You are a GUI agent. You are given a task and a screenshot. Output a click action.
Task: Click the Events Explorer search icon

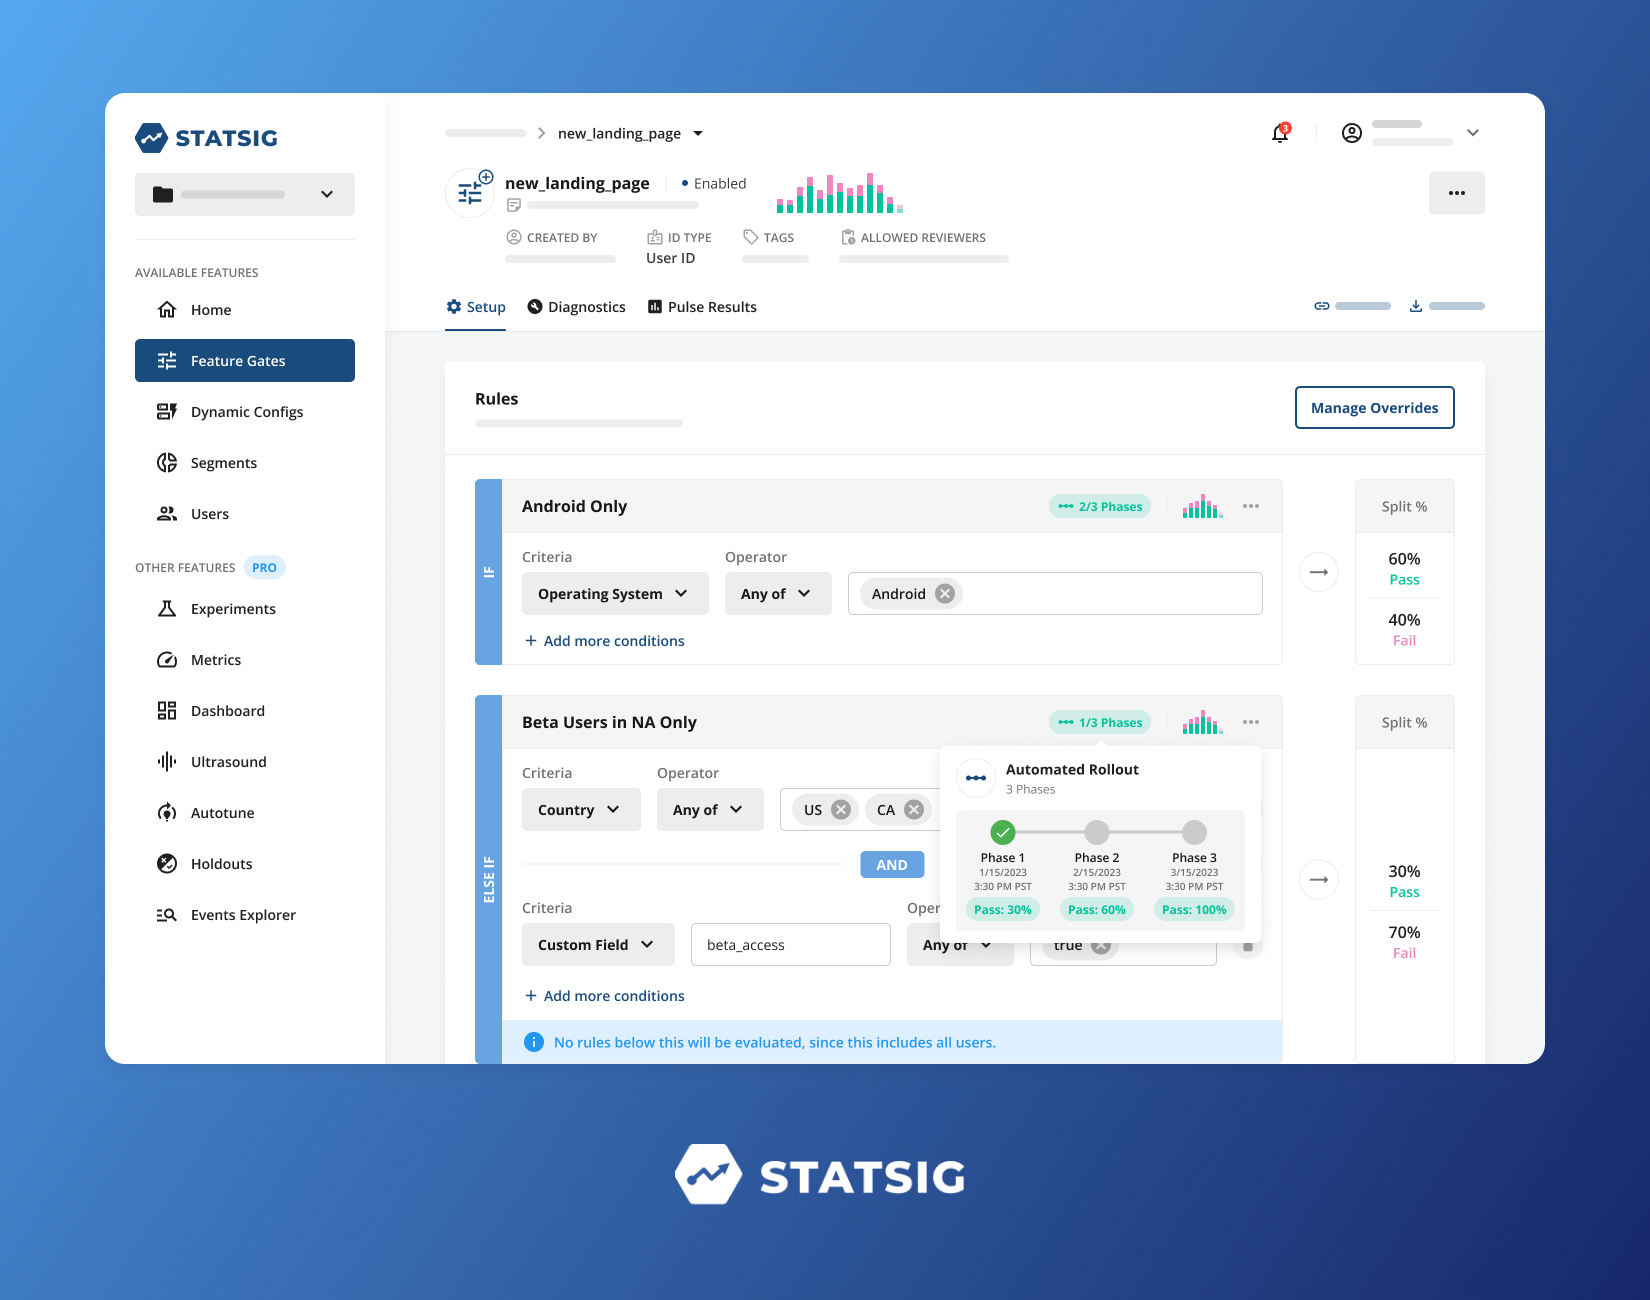(x=167, y=915)
